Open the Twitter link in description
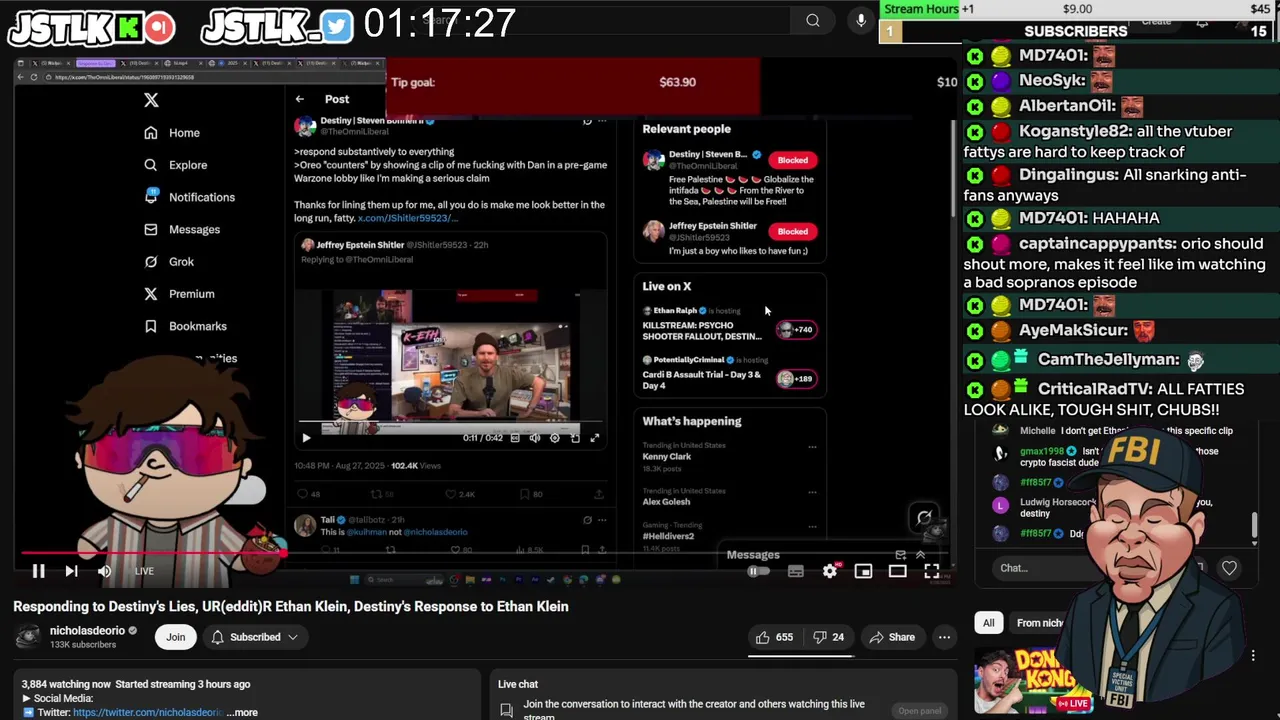 coord(148,712)
